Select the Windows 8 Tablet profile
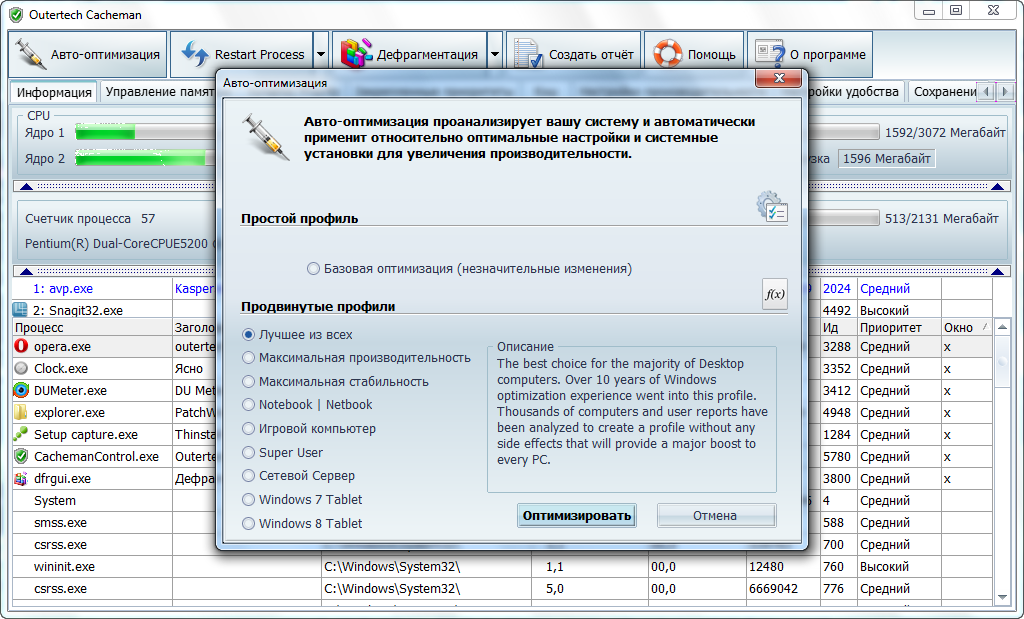The height and width of the screenshot is (619, 1024). (x=249, y=524)
